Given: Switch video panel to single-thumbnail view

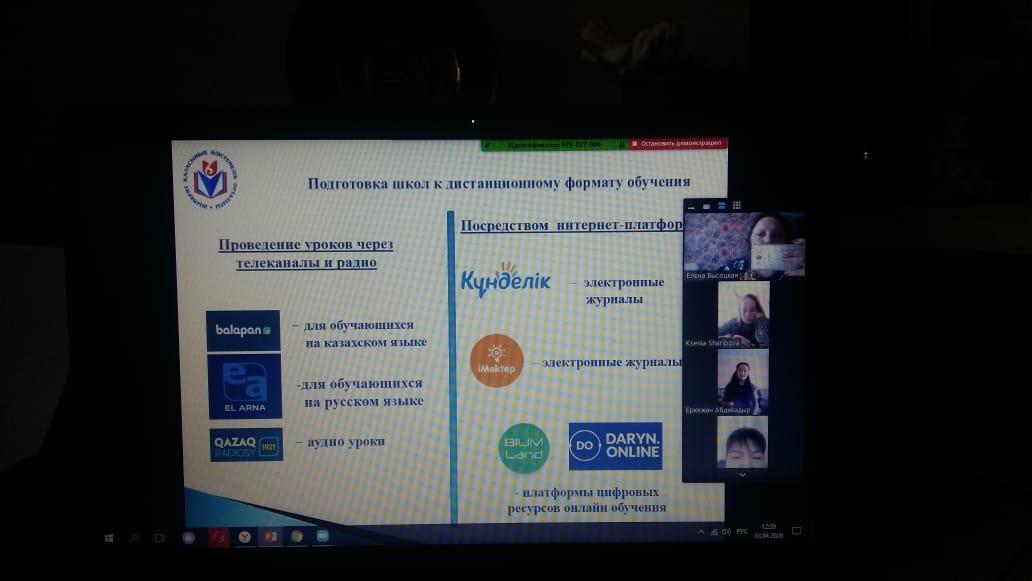Looking at the screenshot, I should coord(706,207).
